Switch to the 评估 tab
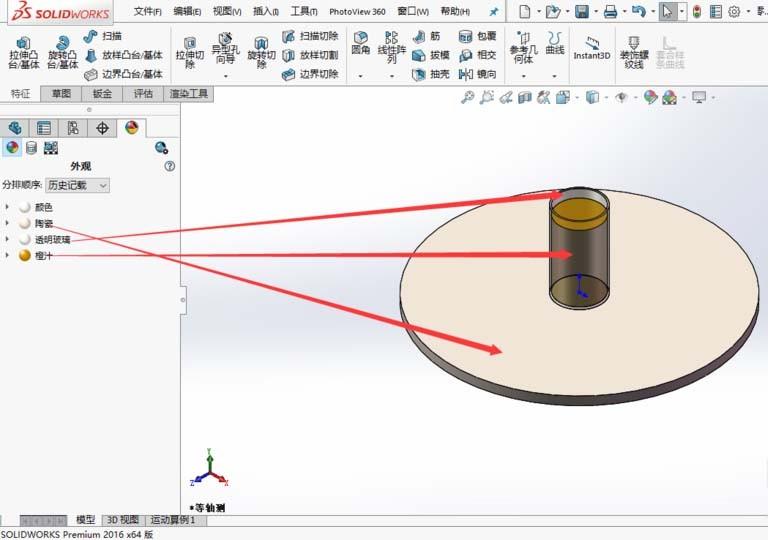This screenshot has height=540, width=768. [x=143, y=94]
